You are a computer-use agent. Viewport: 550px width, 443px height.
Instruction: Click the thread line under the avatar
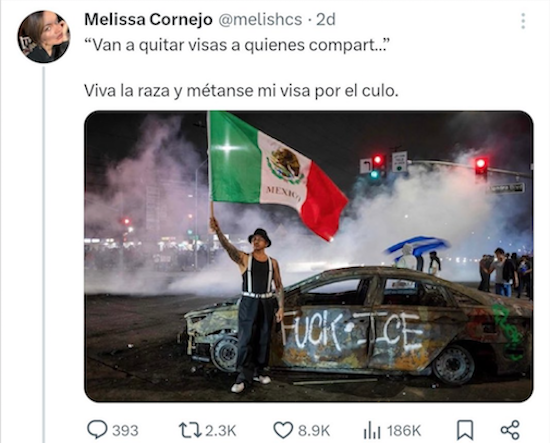[x=43, y=254]
